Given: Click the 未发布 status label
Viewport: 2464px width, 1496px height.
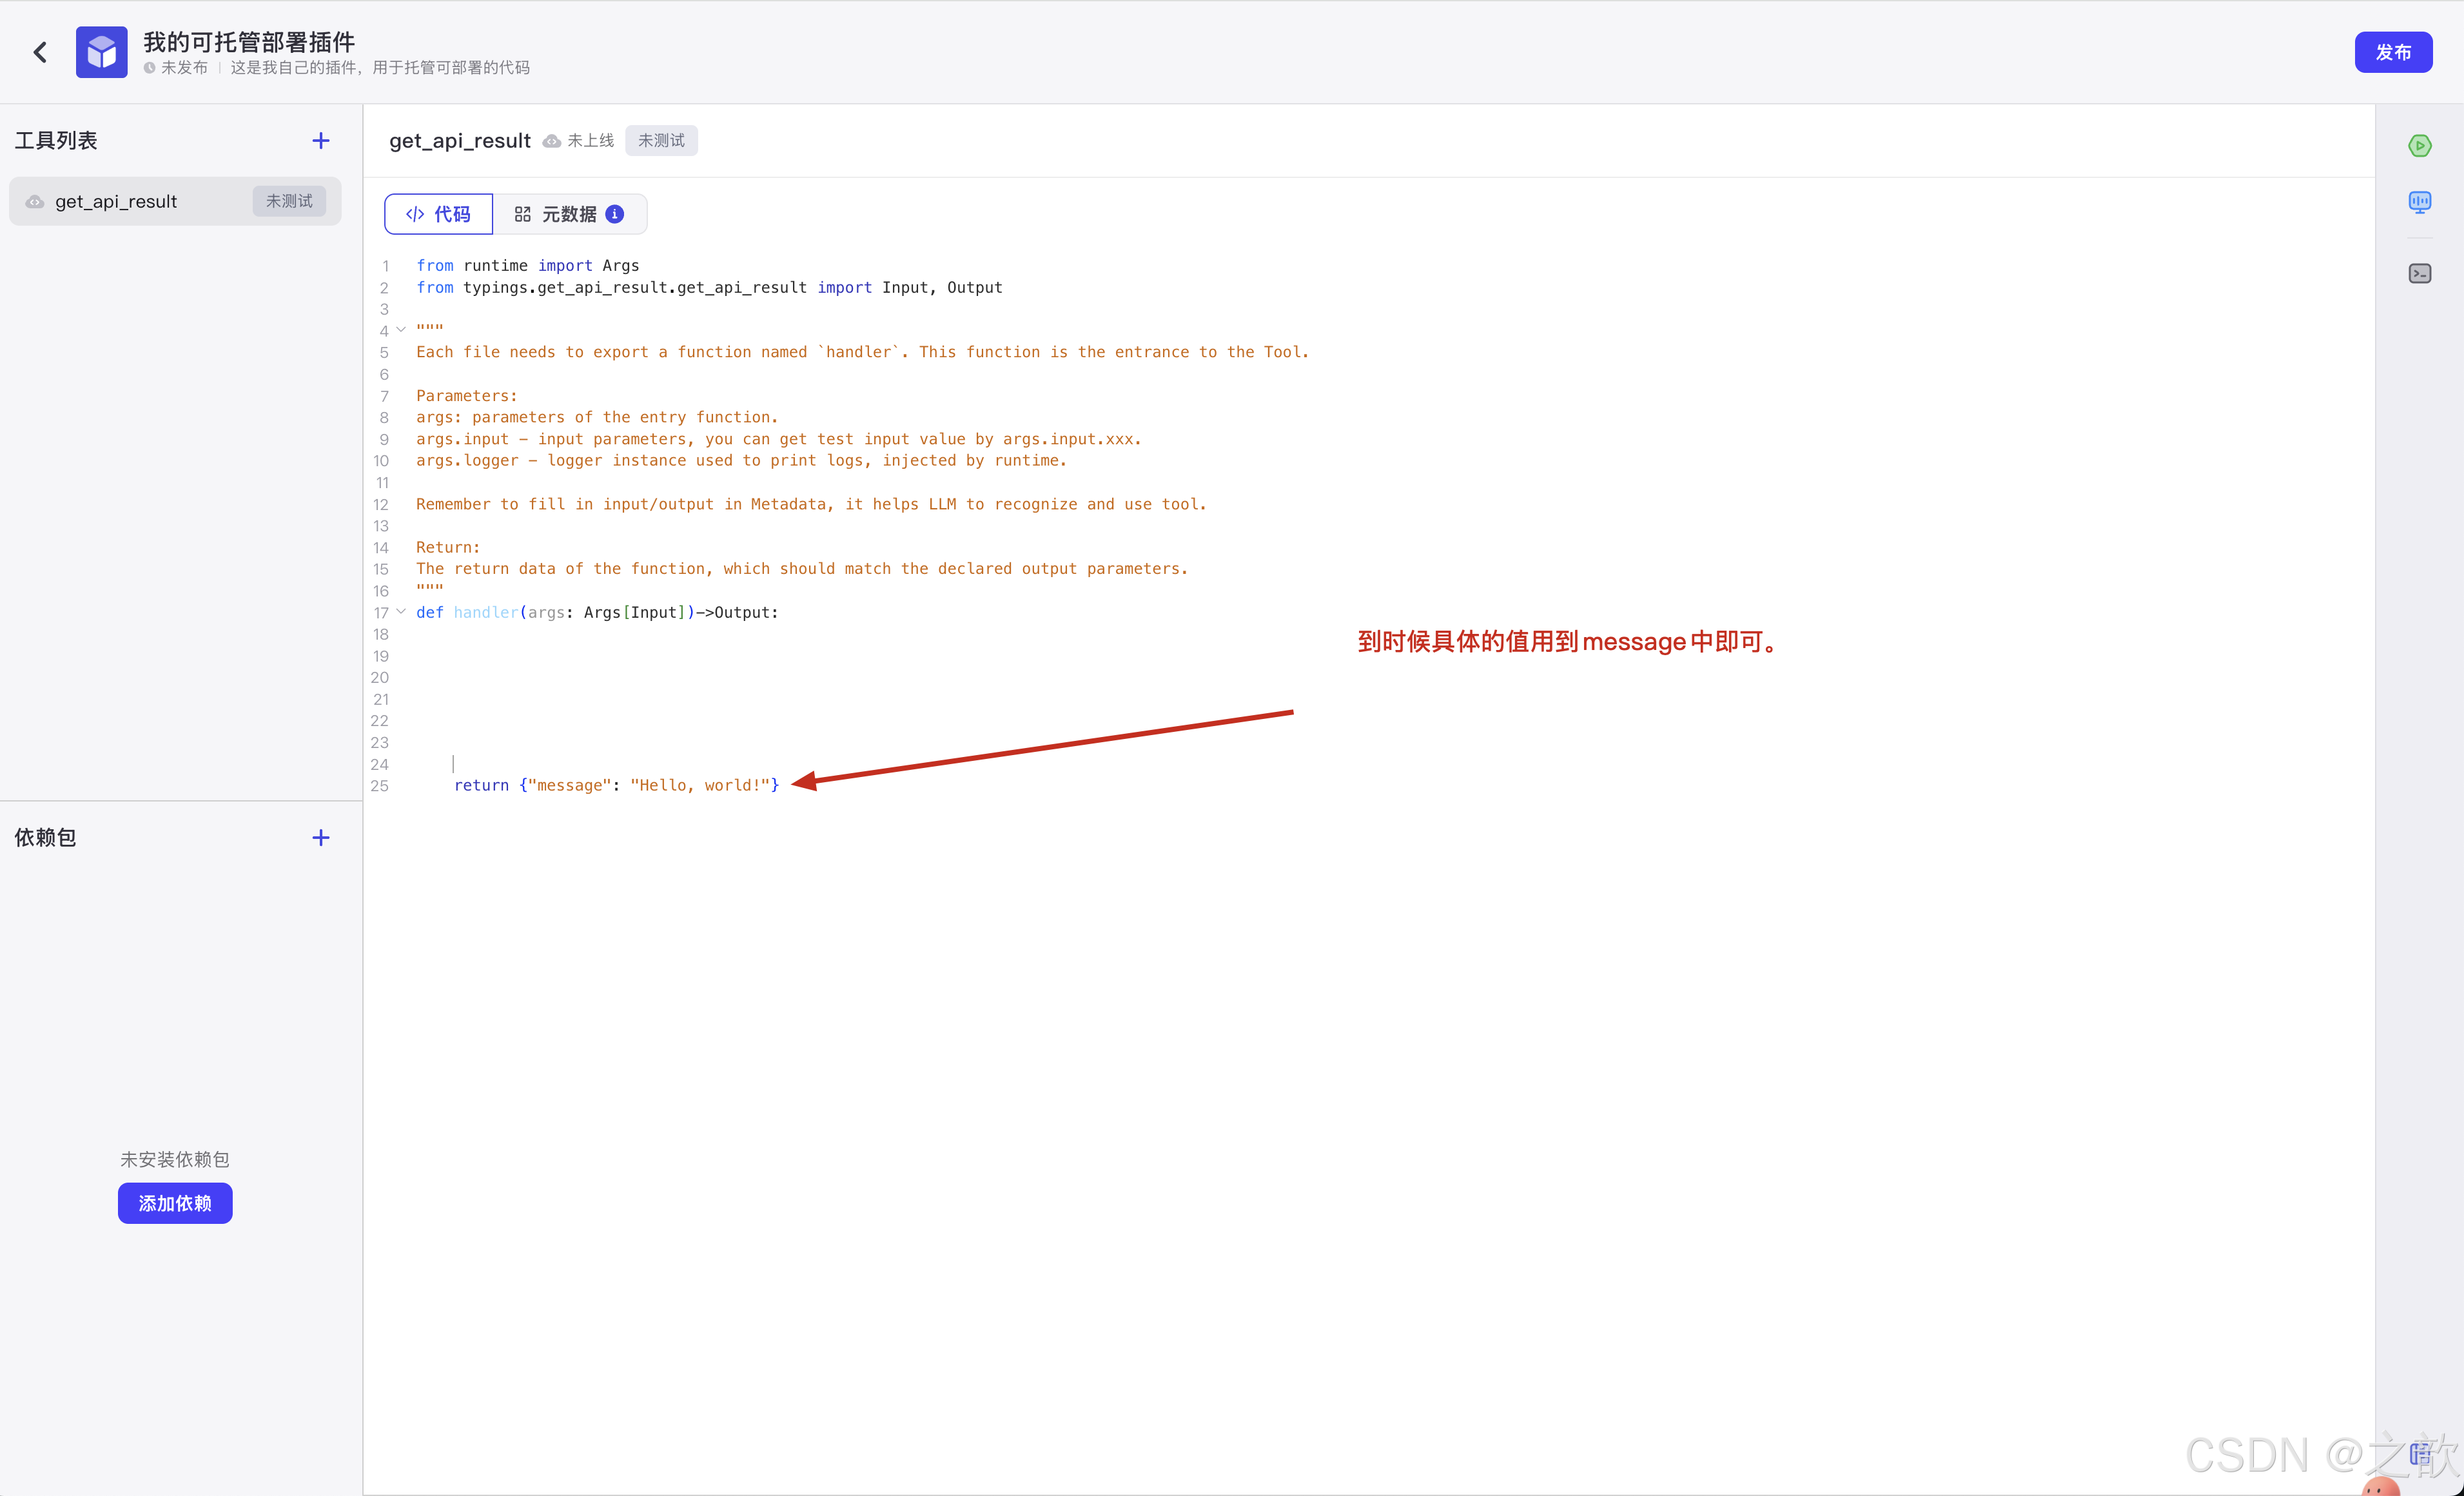Looking at the screenshot, I should (184, 68).
